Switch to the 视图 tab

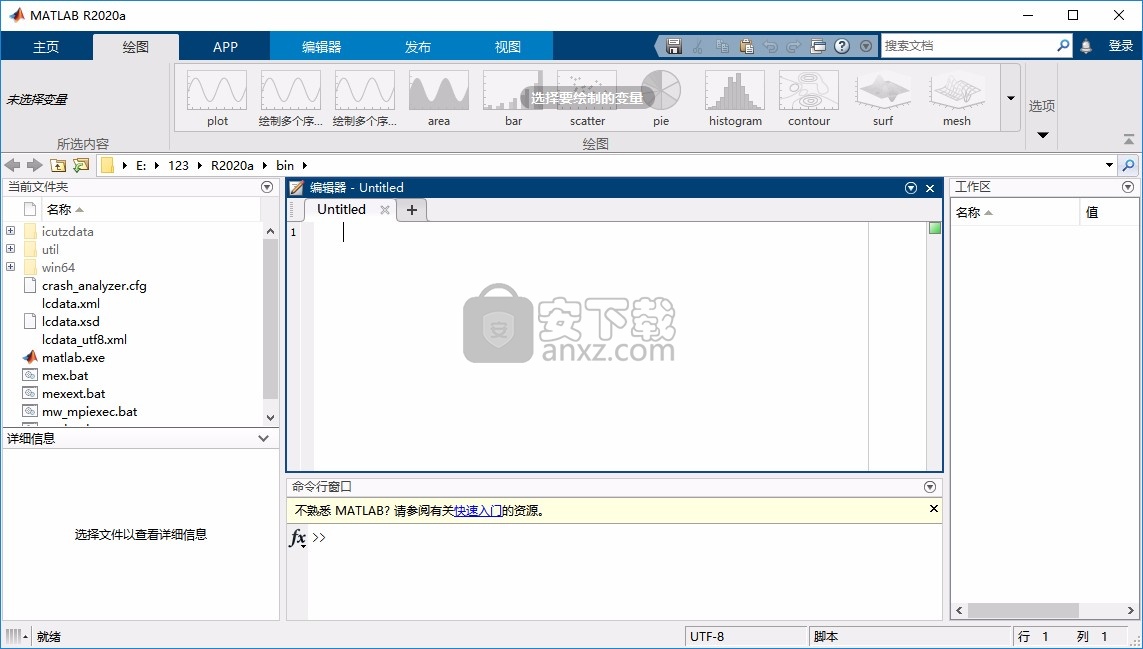[x=507, y=47]
